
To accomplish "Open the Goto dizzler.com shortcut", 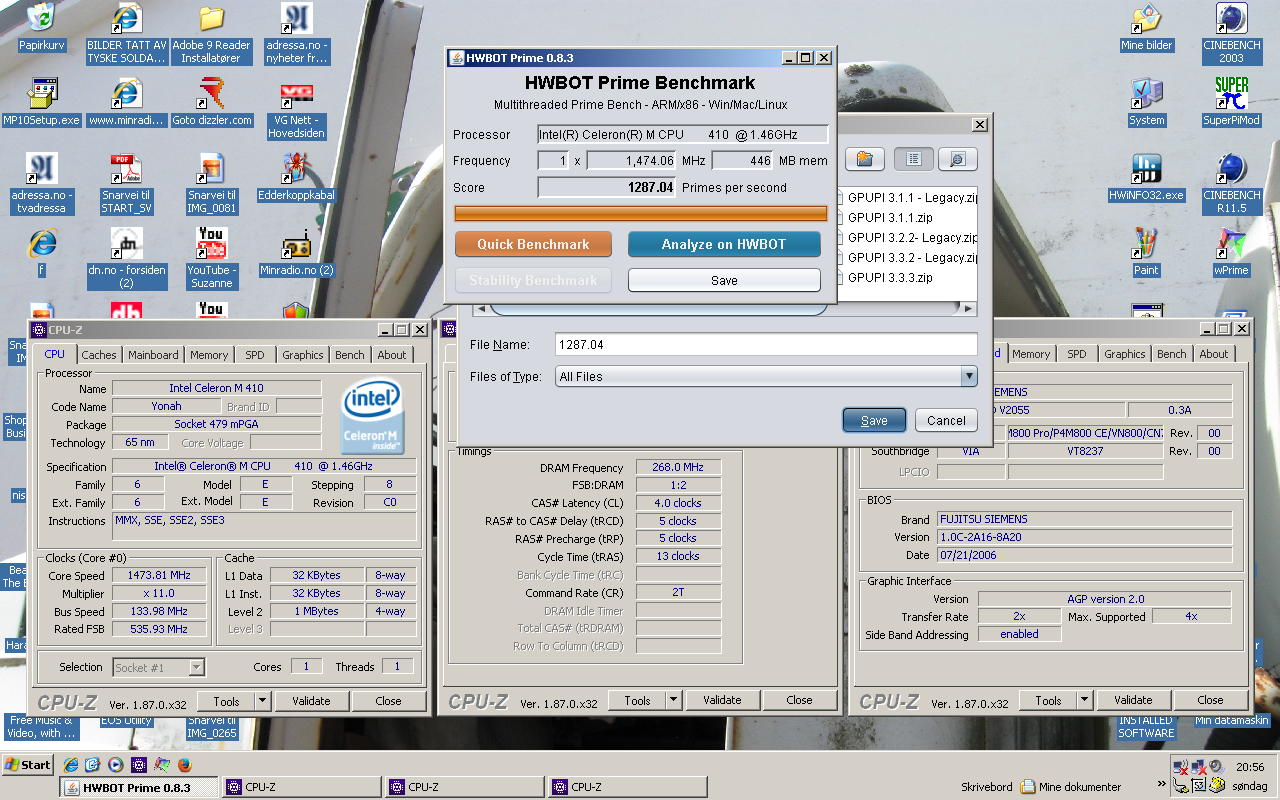I will [x=211, y=103].
